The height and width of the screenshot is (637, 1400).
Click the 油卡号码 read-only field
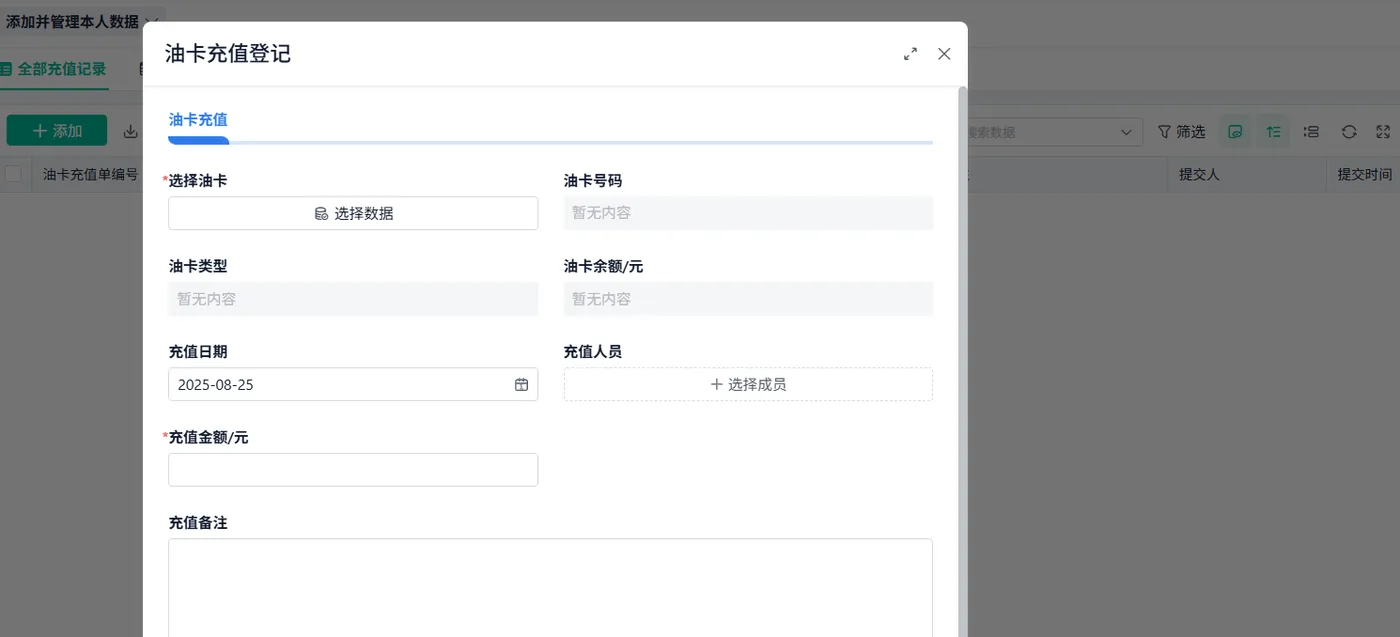(748, 213)
